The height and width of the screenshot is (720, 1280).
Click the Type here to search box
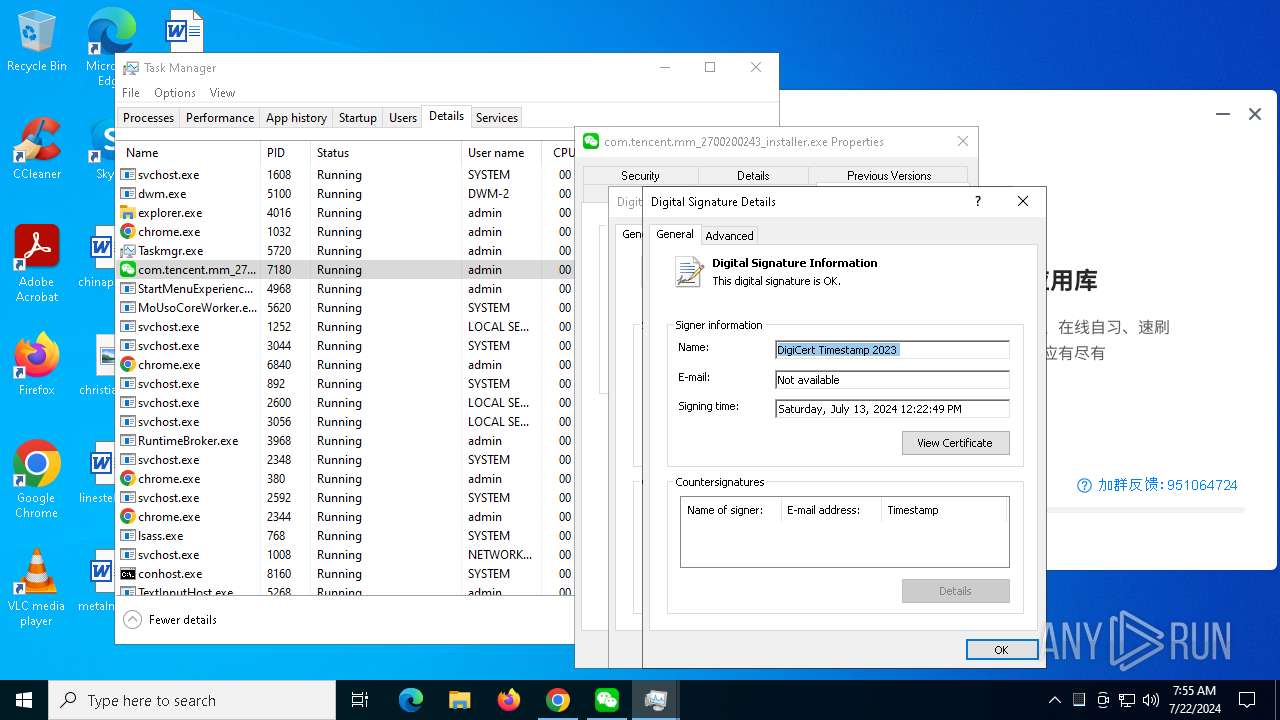click(x=192, y=700)
